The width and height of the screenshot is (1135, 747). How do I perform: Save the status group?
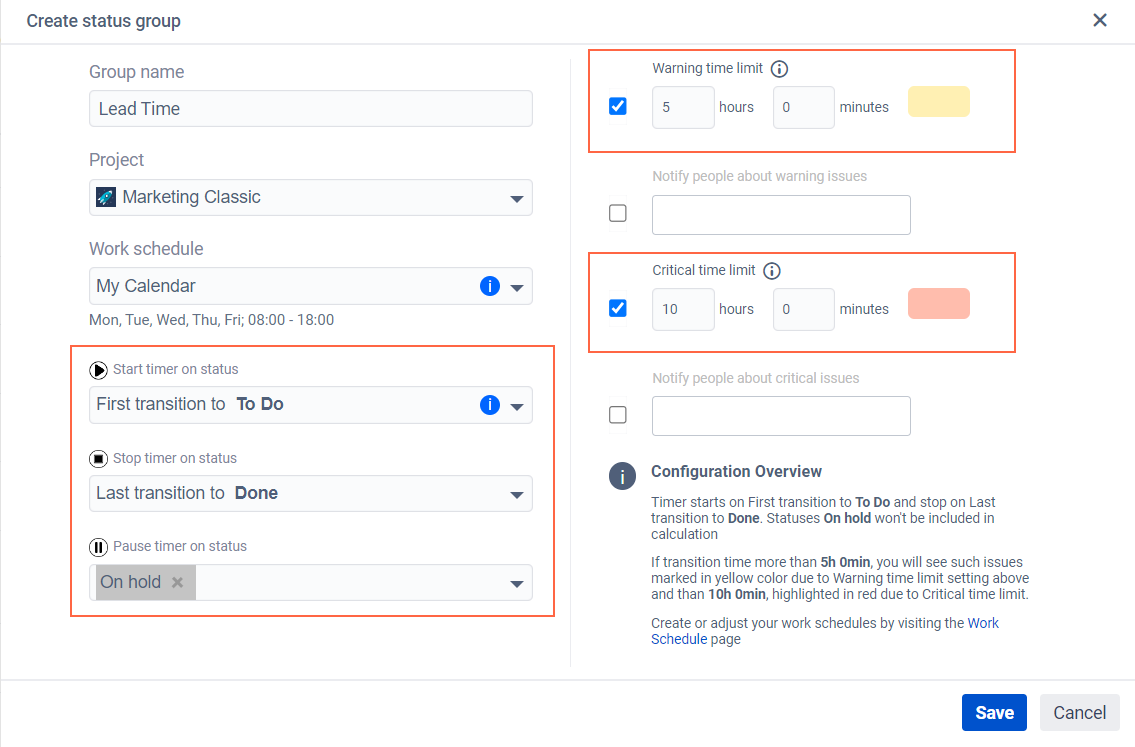(x=994, y=713)
